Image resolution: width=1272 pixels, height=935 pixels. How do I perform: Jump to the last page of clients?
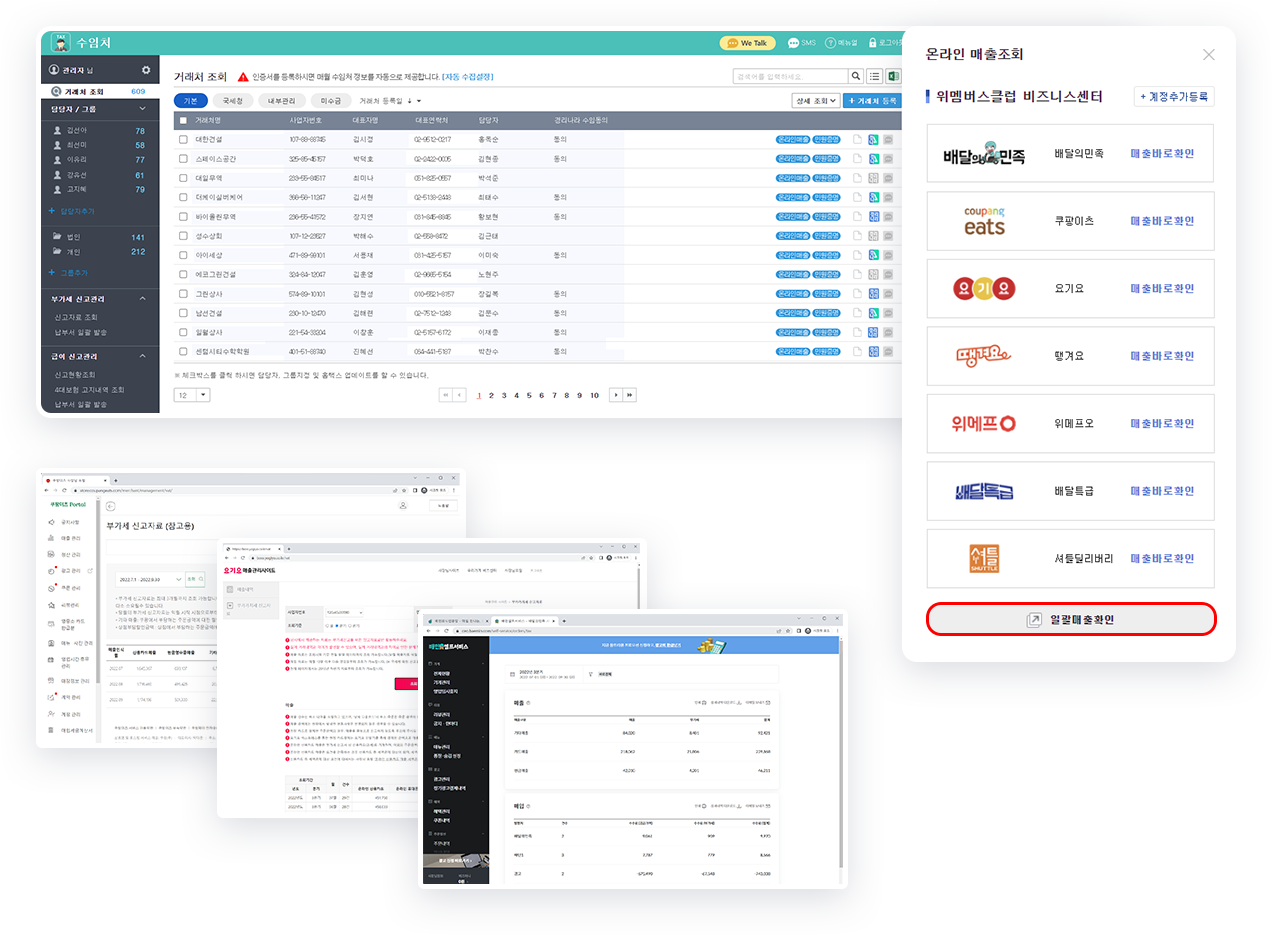point(630,395)
